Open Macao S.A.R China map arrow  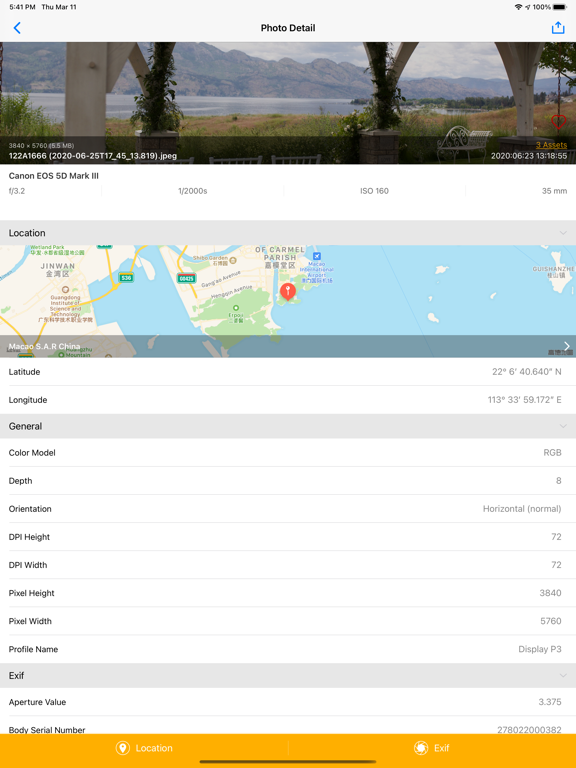coord(567,346)
